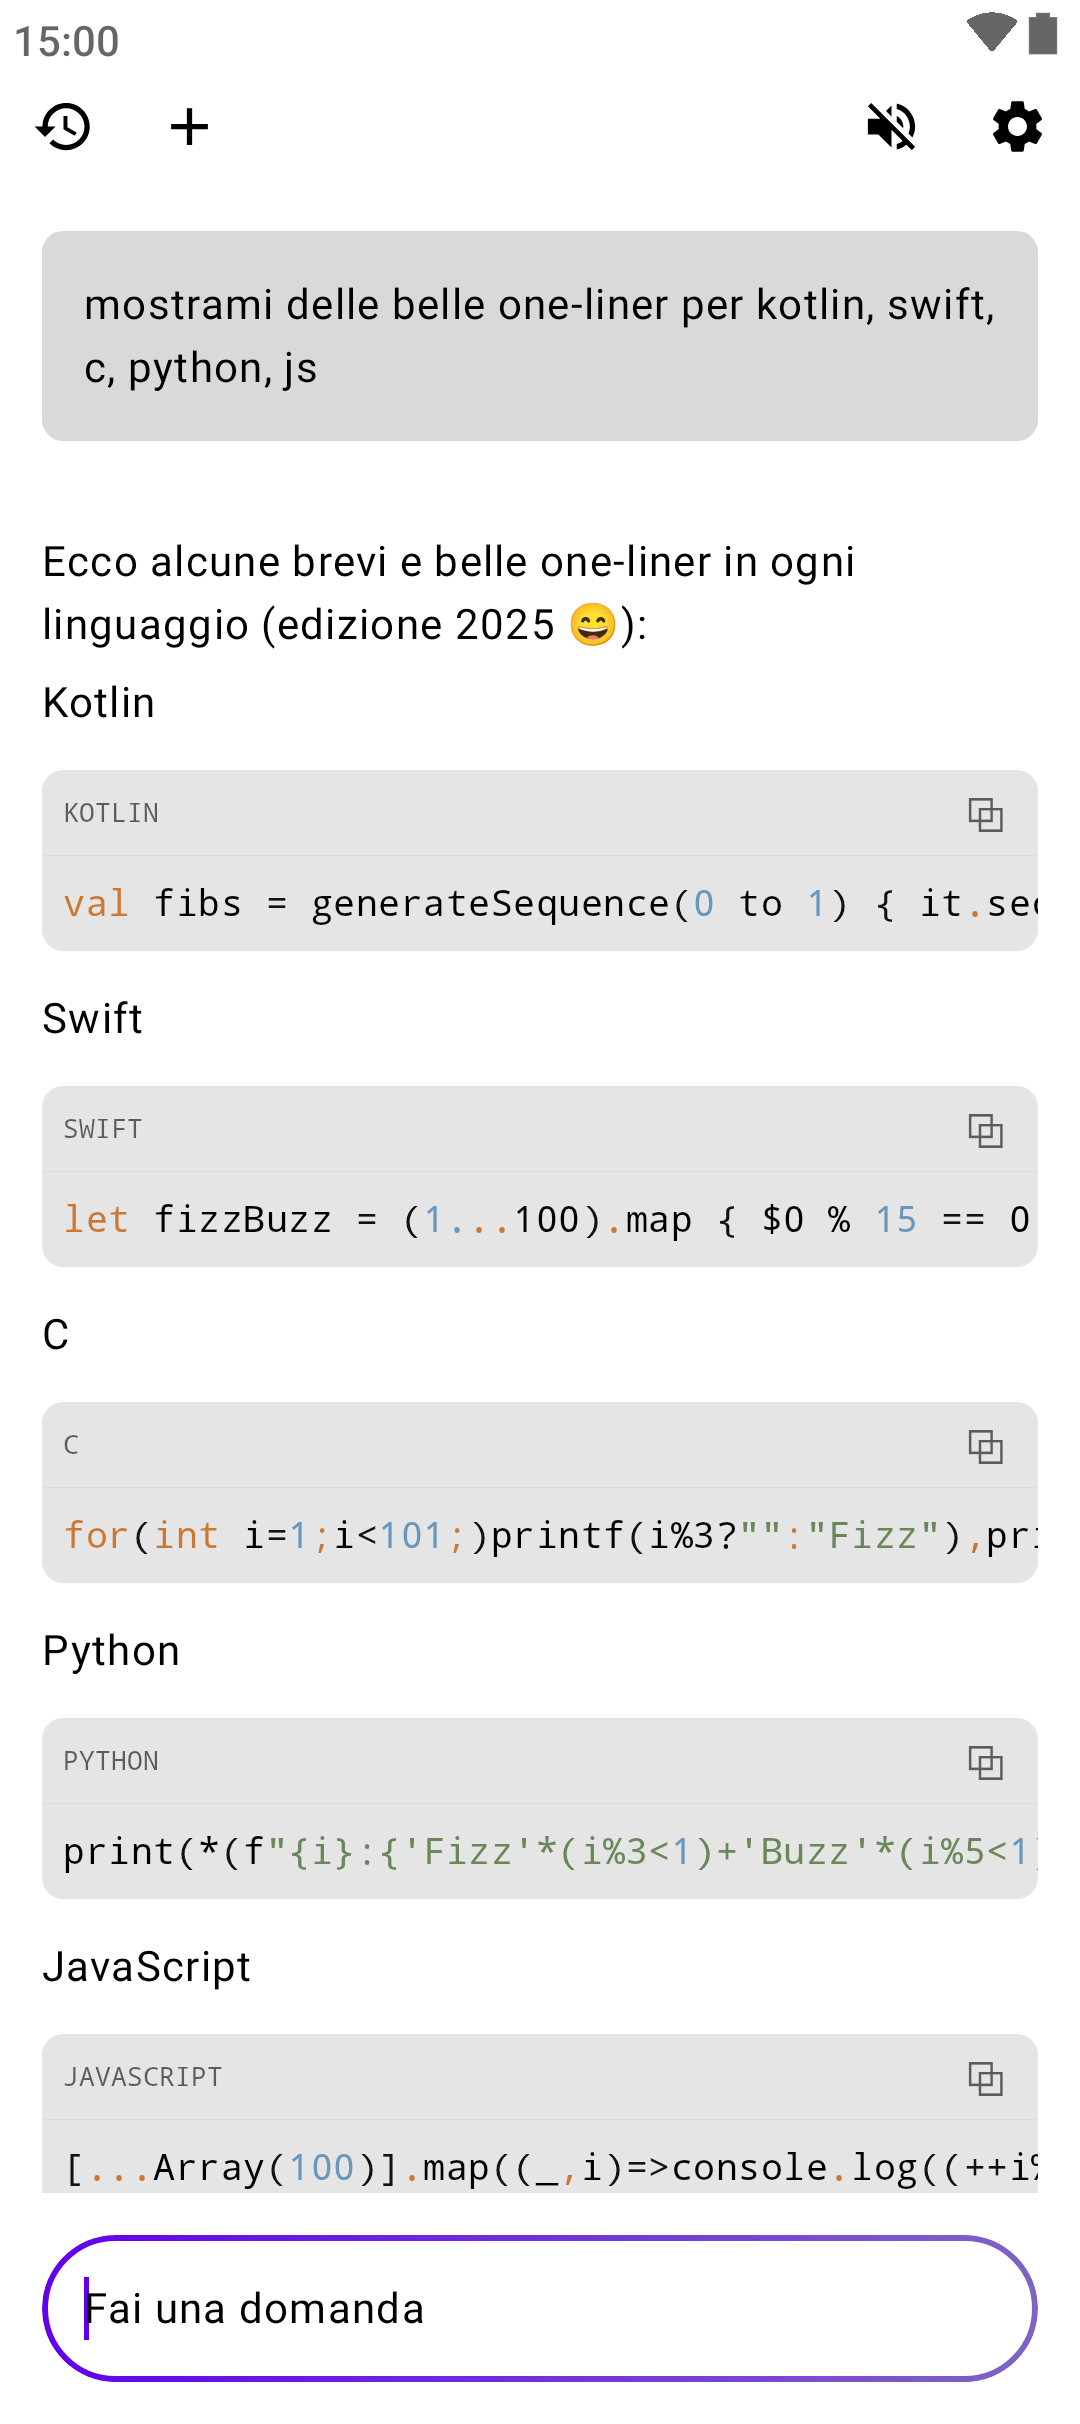Start a new chat with plus icon
This screenshot has height=2424, width=1080.
coord(189,127)
